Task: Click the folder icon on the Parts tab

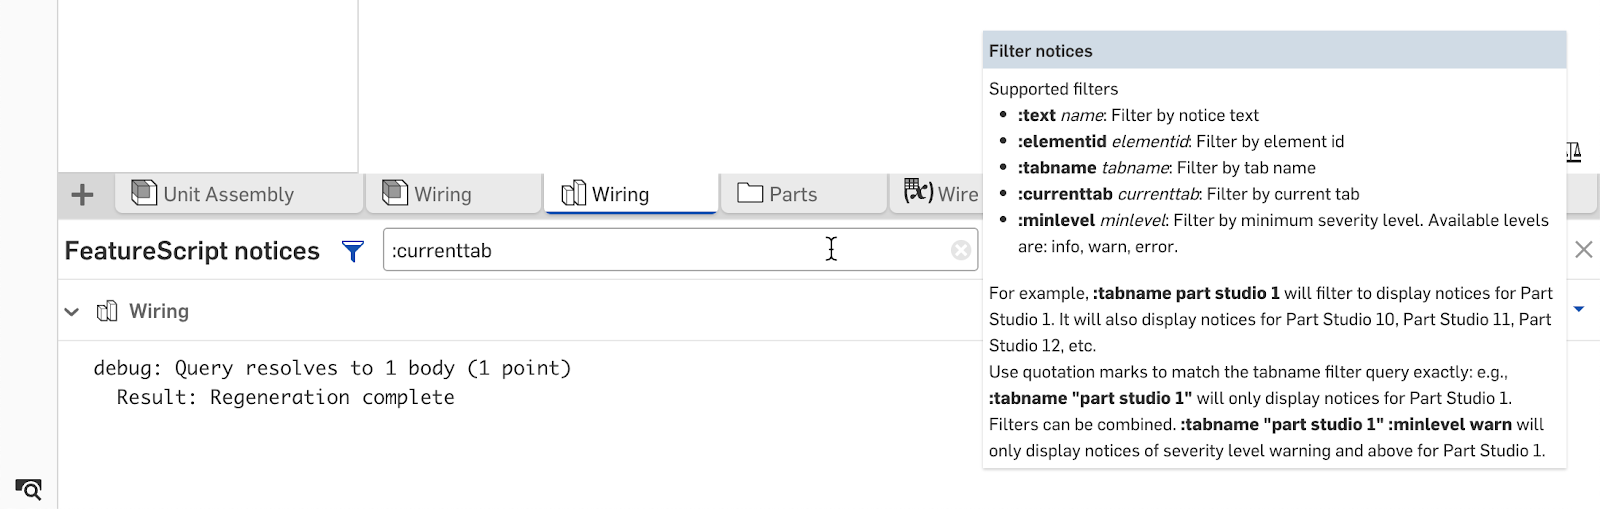Action: click(x=750, y=193)
